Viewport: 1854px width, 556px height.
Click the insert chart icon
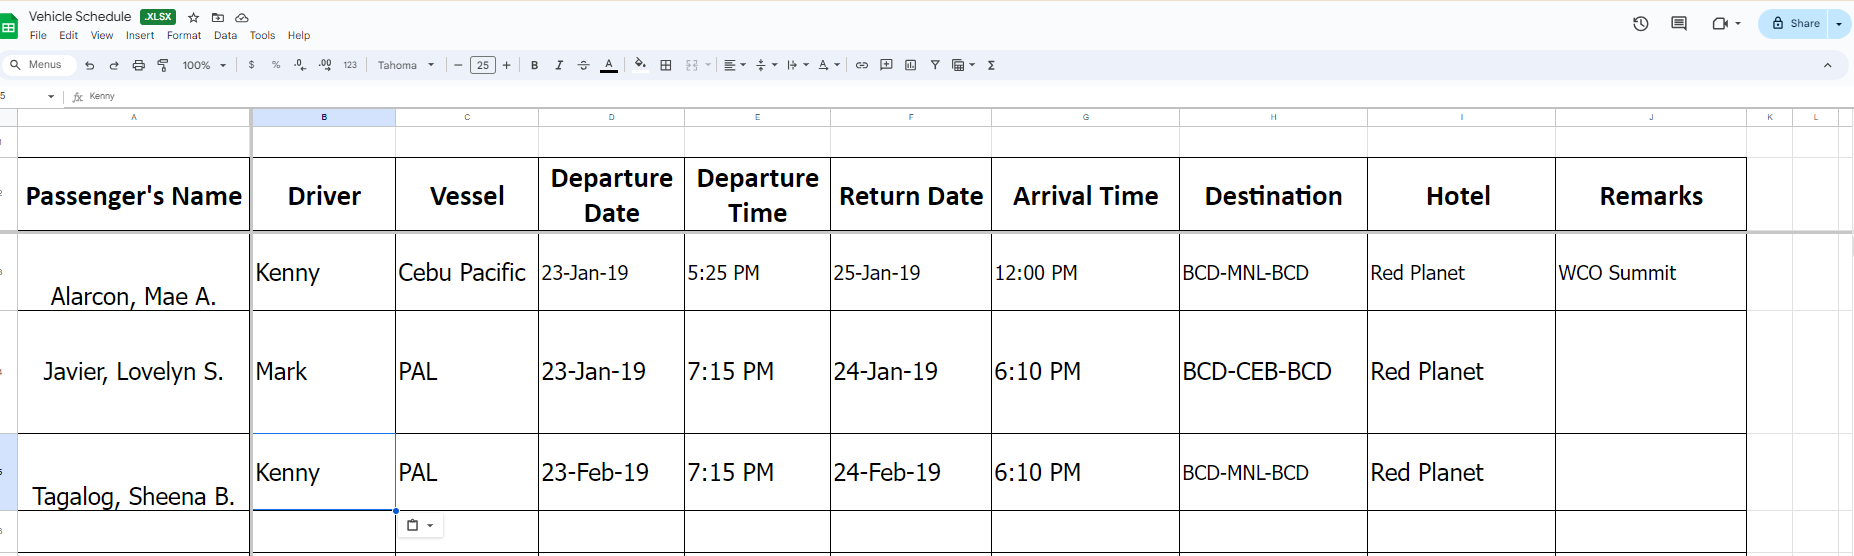click(x=910, y=65)
